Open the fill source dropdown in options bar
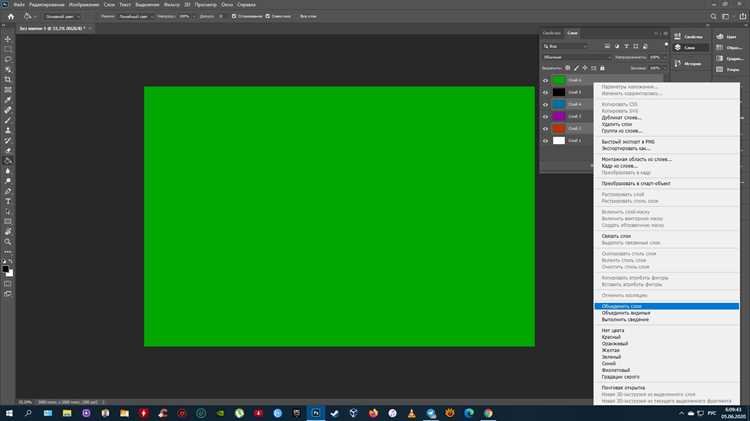 62,16
